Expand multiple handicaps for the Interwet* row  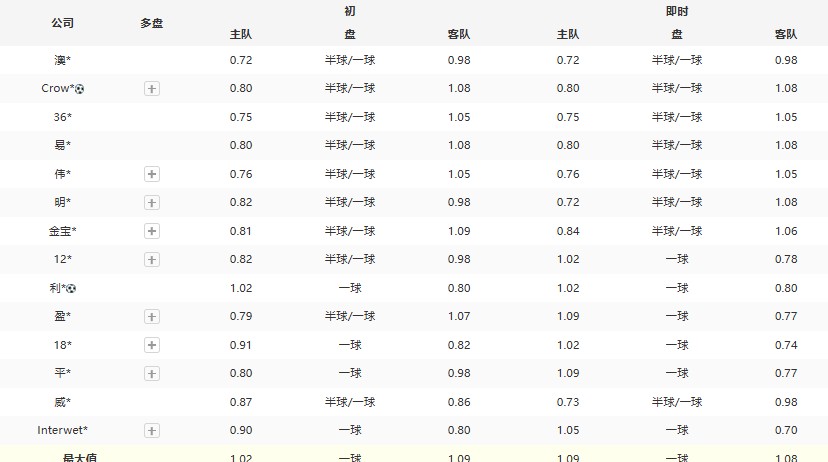pyautogui.click(x=152, y=431)
